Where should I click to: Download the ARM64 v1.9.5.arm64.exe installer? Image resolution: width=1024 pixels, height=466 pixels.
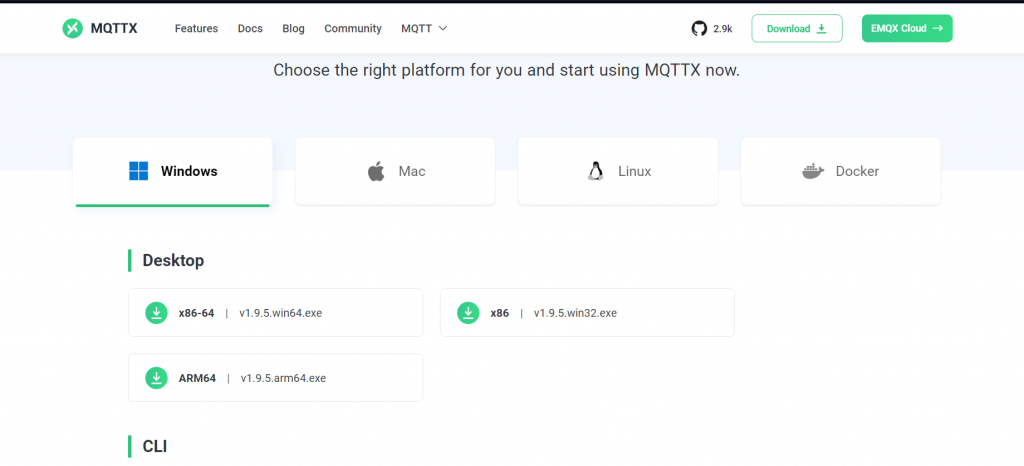point(276,377)
